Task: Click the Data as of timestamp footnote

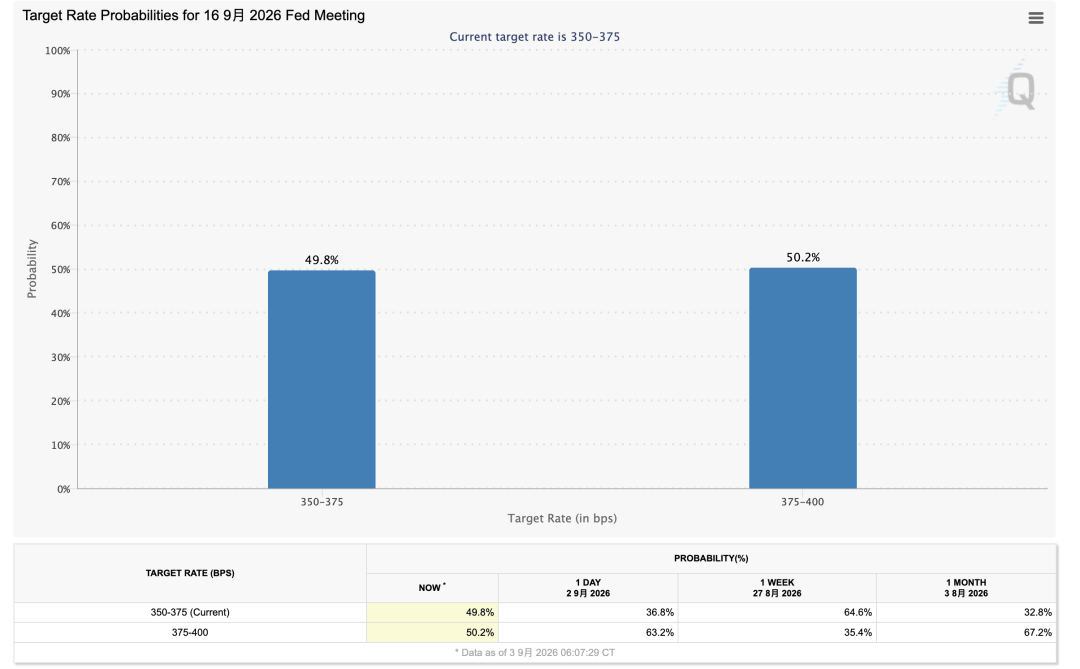Action: pos(534,652)
